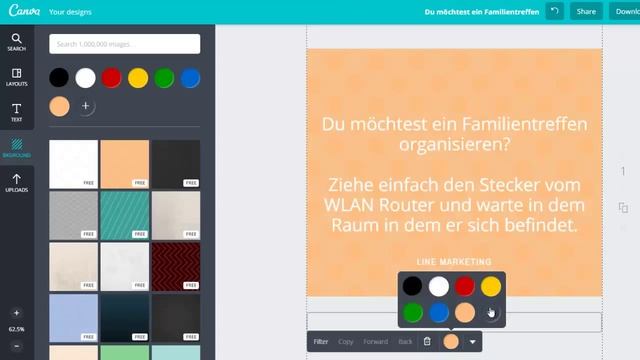This screenshot has height=360, width=640.
Task: Click the Share button
Action: point(586,11)
